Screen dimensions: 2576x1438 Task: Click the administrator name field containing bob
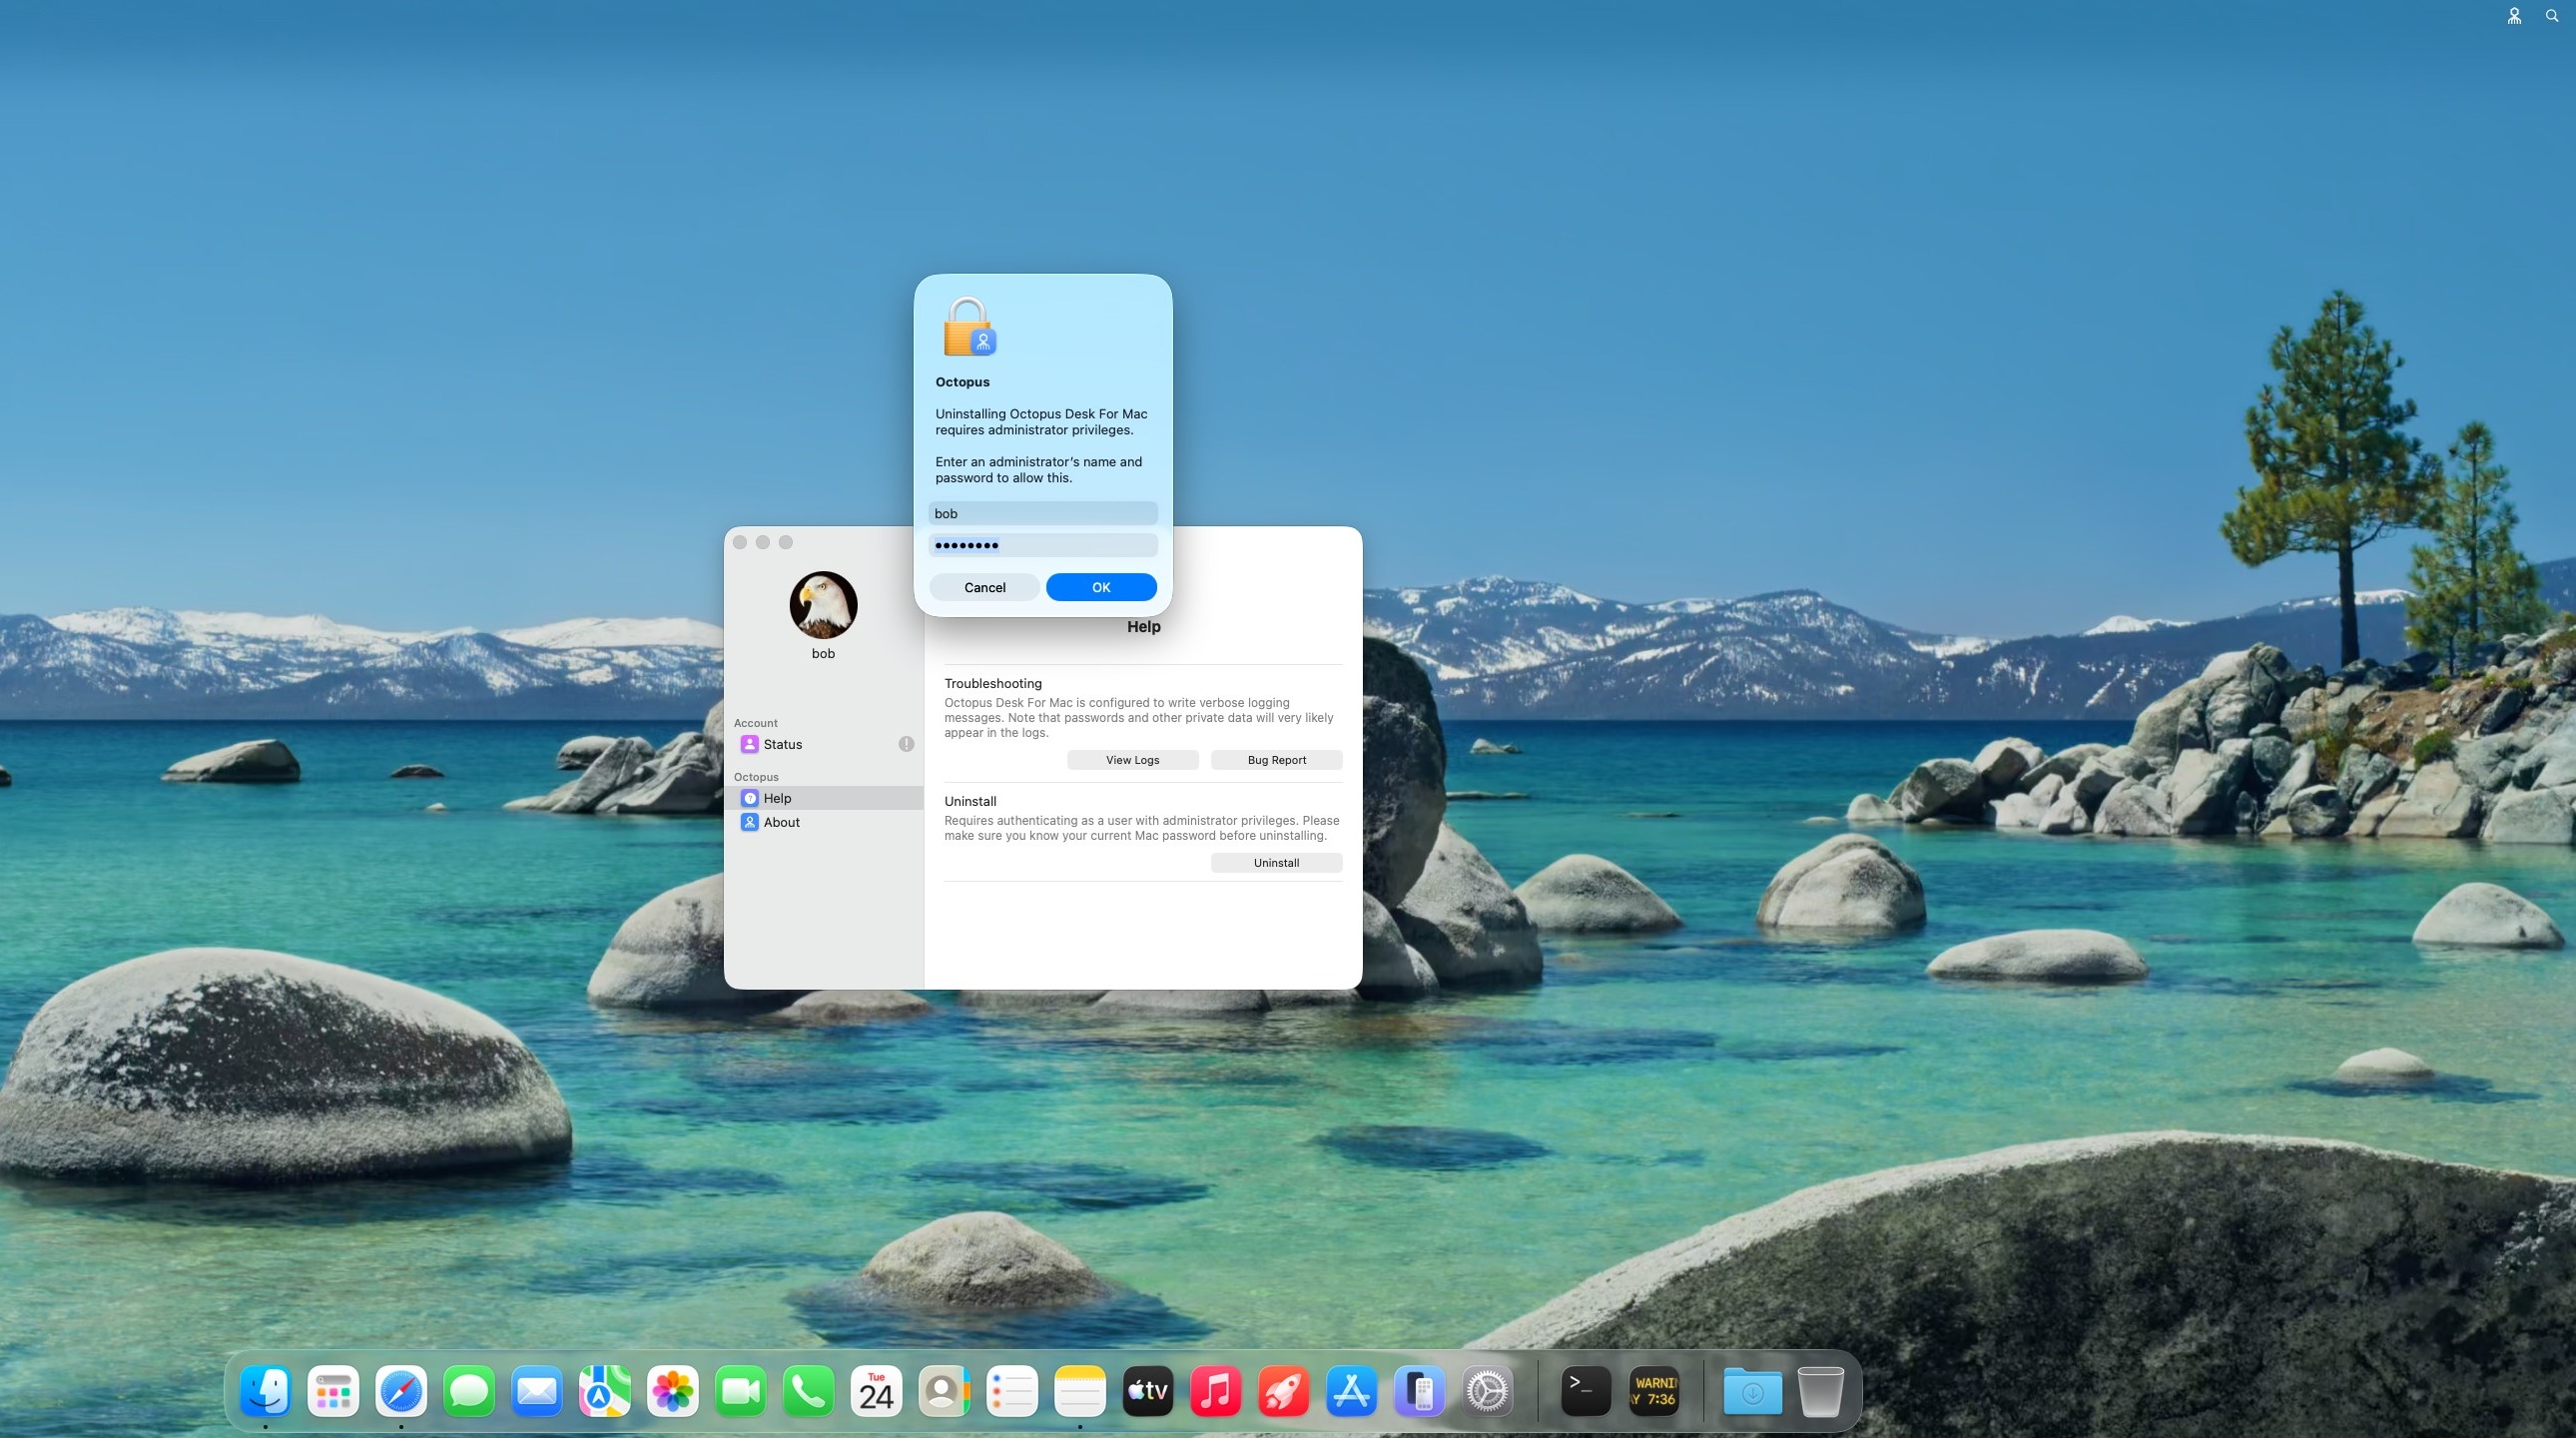[1043, 513]
